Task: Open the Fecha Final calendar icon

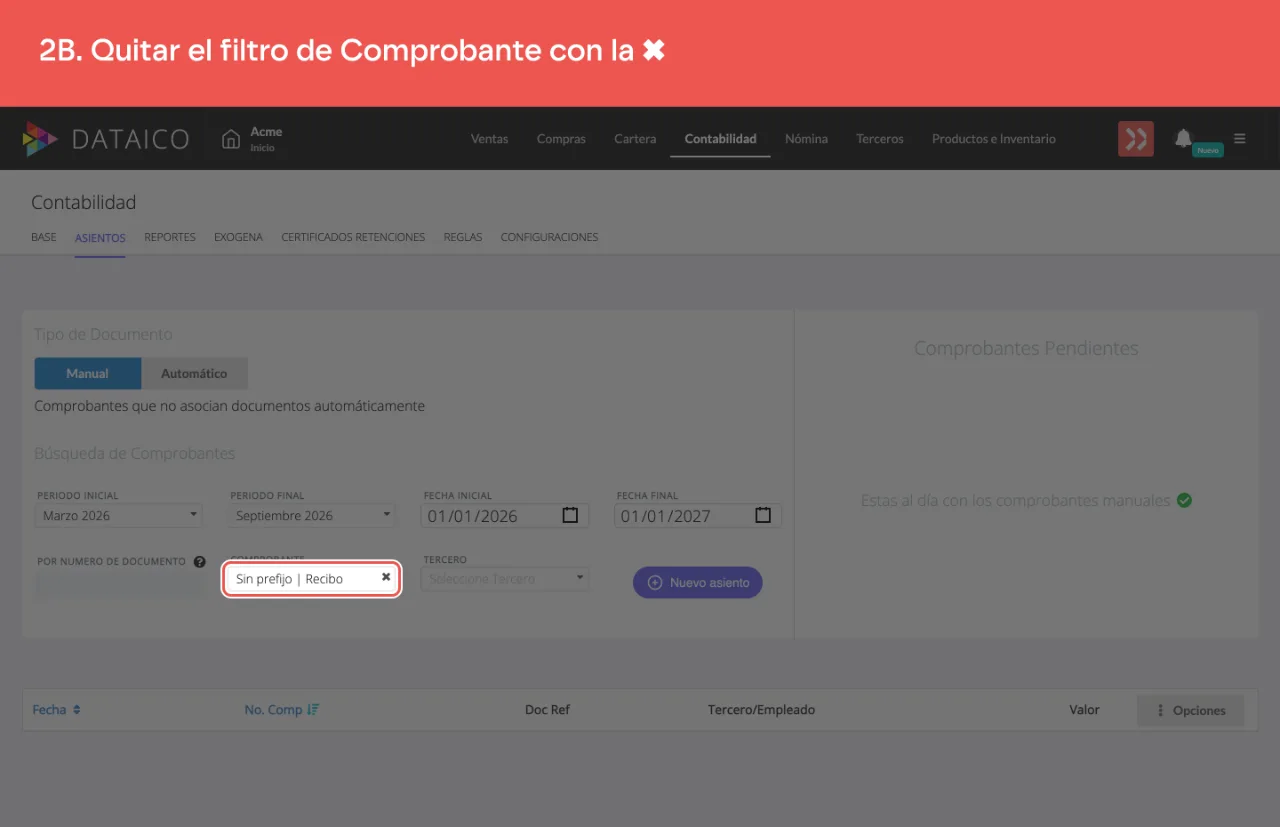Action: (763, 516)
